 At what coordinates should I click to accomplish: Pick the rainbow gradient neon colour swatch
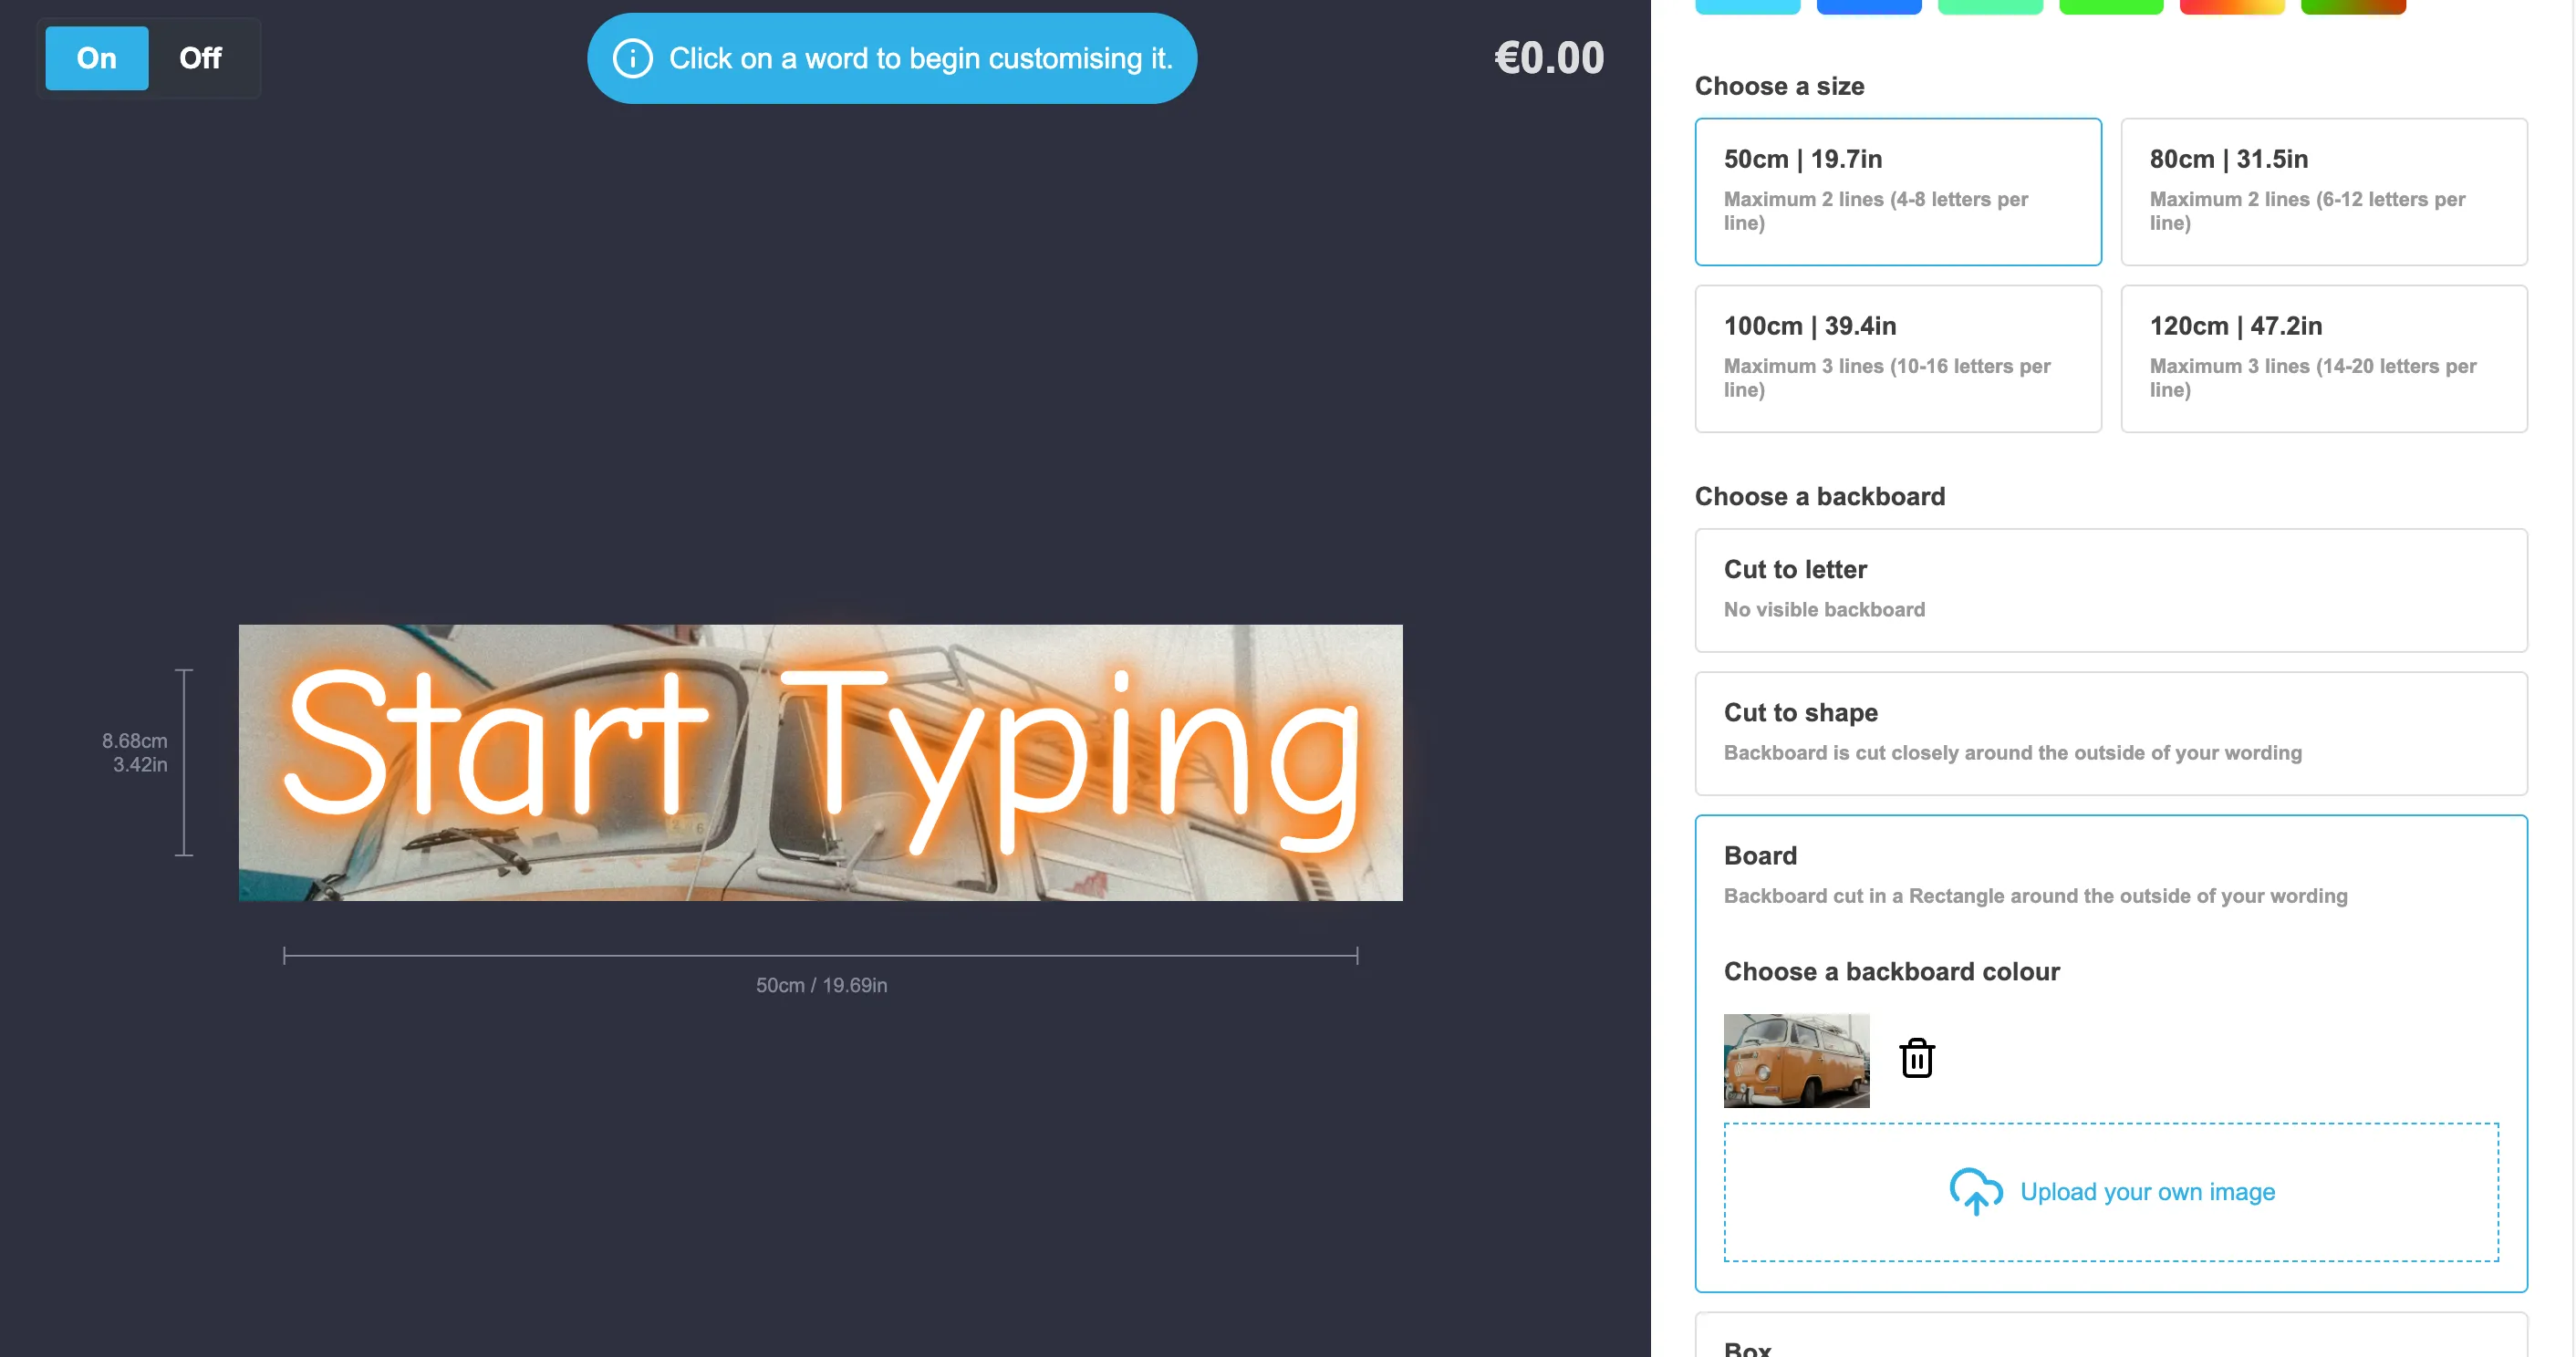[x=2231, y=5]
